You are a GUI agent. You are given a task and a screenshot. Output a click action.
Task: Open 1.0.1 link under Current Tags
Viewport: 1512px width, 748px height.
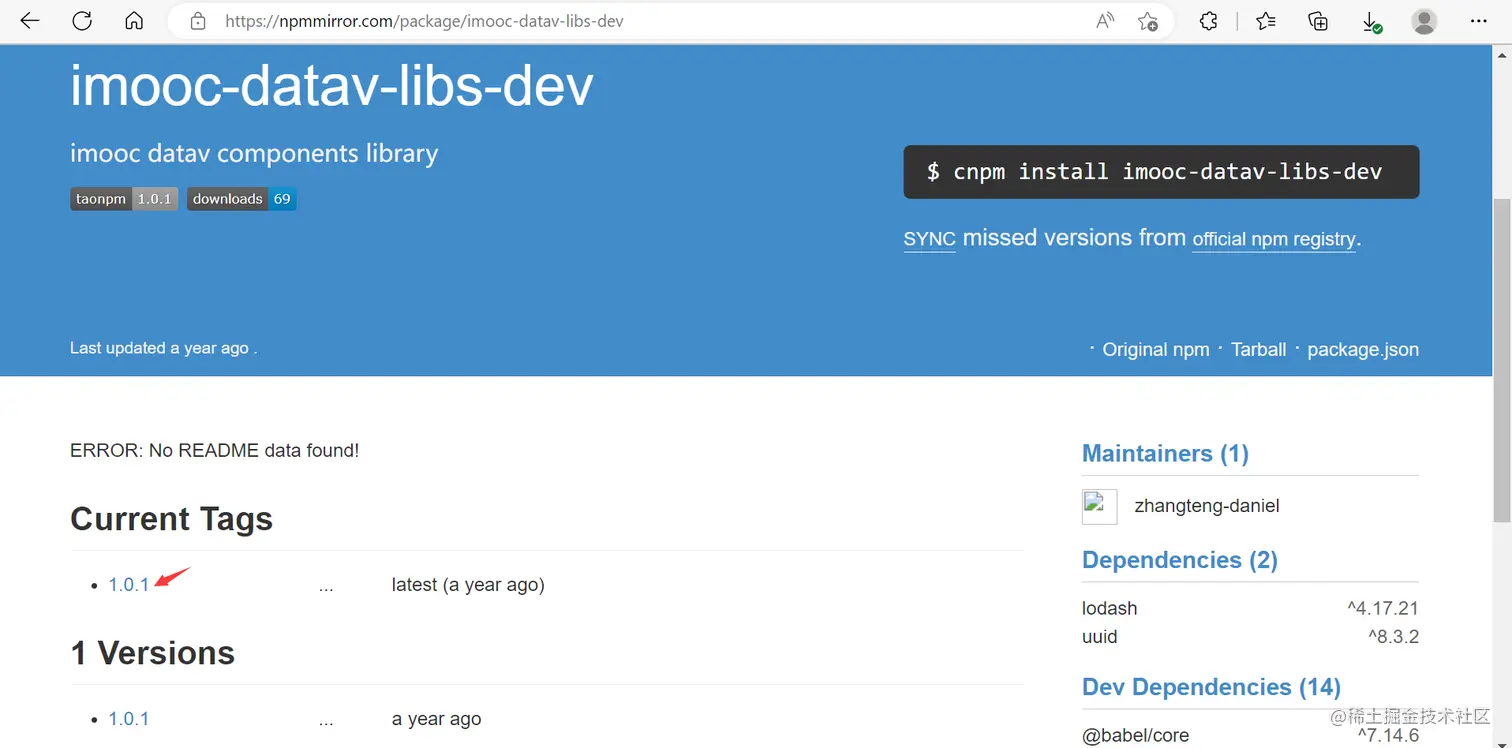point(129,585)
